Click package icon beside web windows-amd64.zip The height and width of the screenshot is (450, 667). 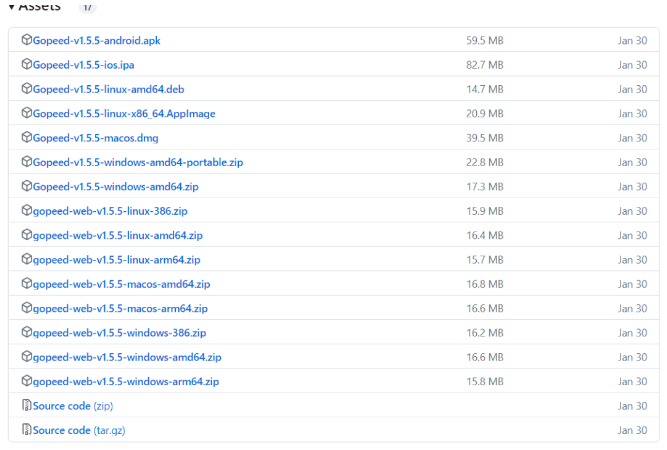pyautogui.click(x=26, y=356)
